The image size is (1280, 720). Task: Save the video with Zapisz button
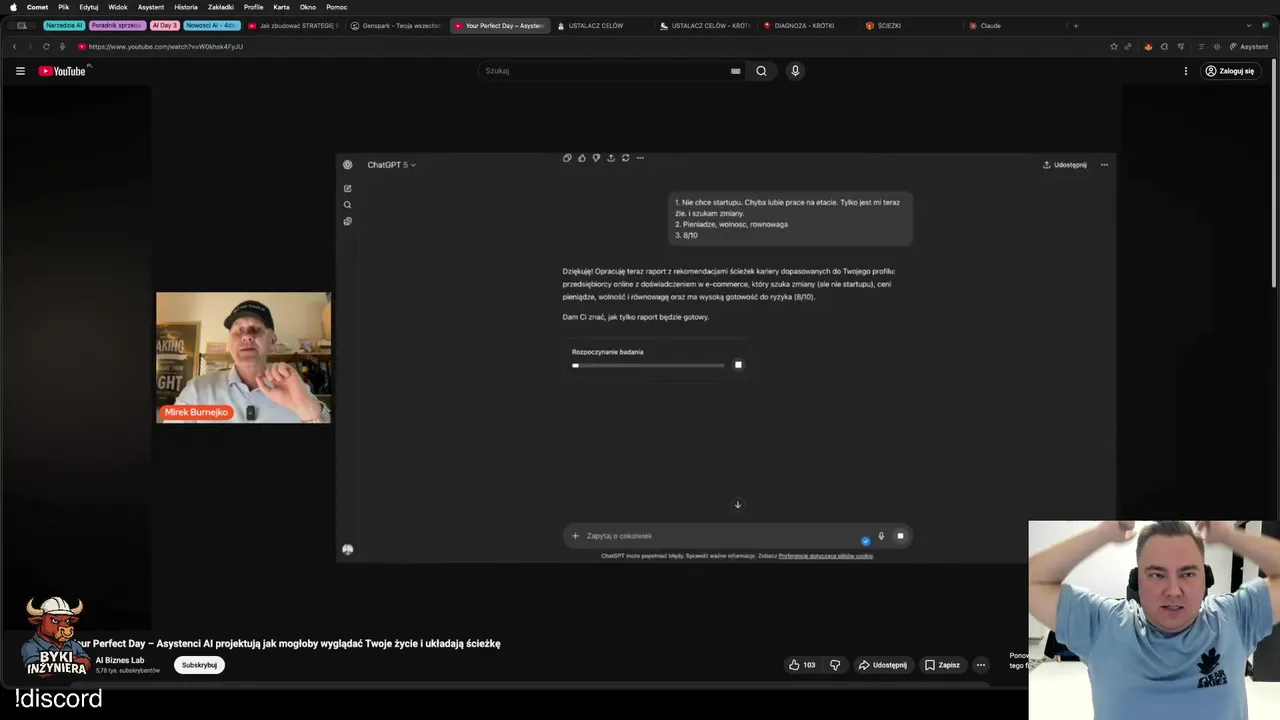pos(942,665)
